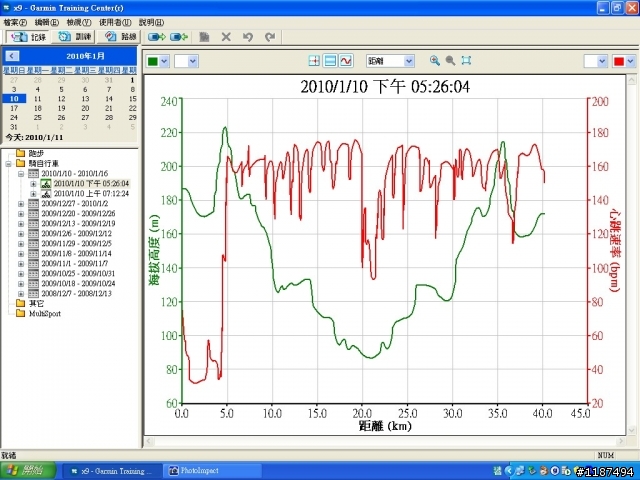Image resolution: width=640 pixels, height=480 pixels.
Task: Click the week icon beside 2010/1/10 - 2010/1/16
Action: [x=33, y=173]
